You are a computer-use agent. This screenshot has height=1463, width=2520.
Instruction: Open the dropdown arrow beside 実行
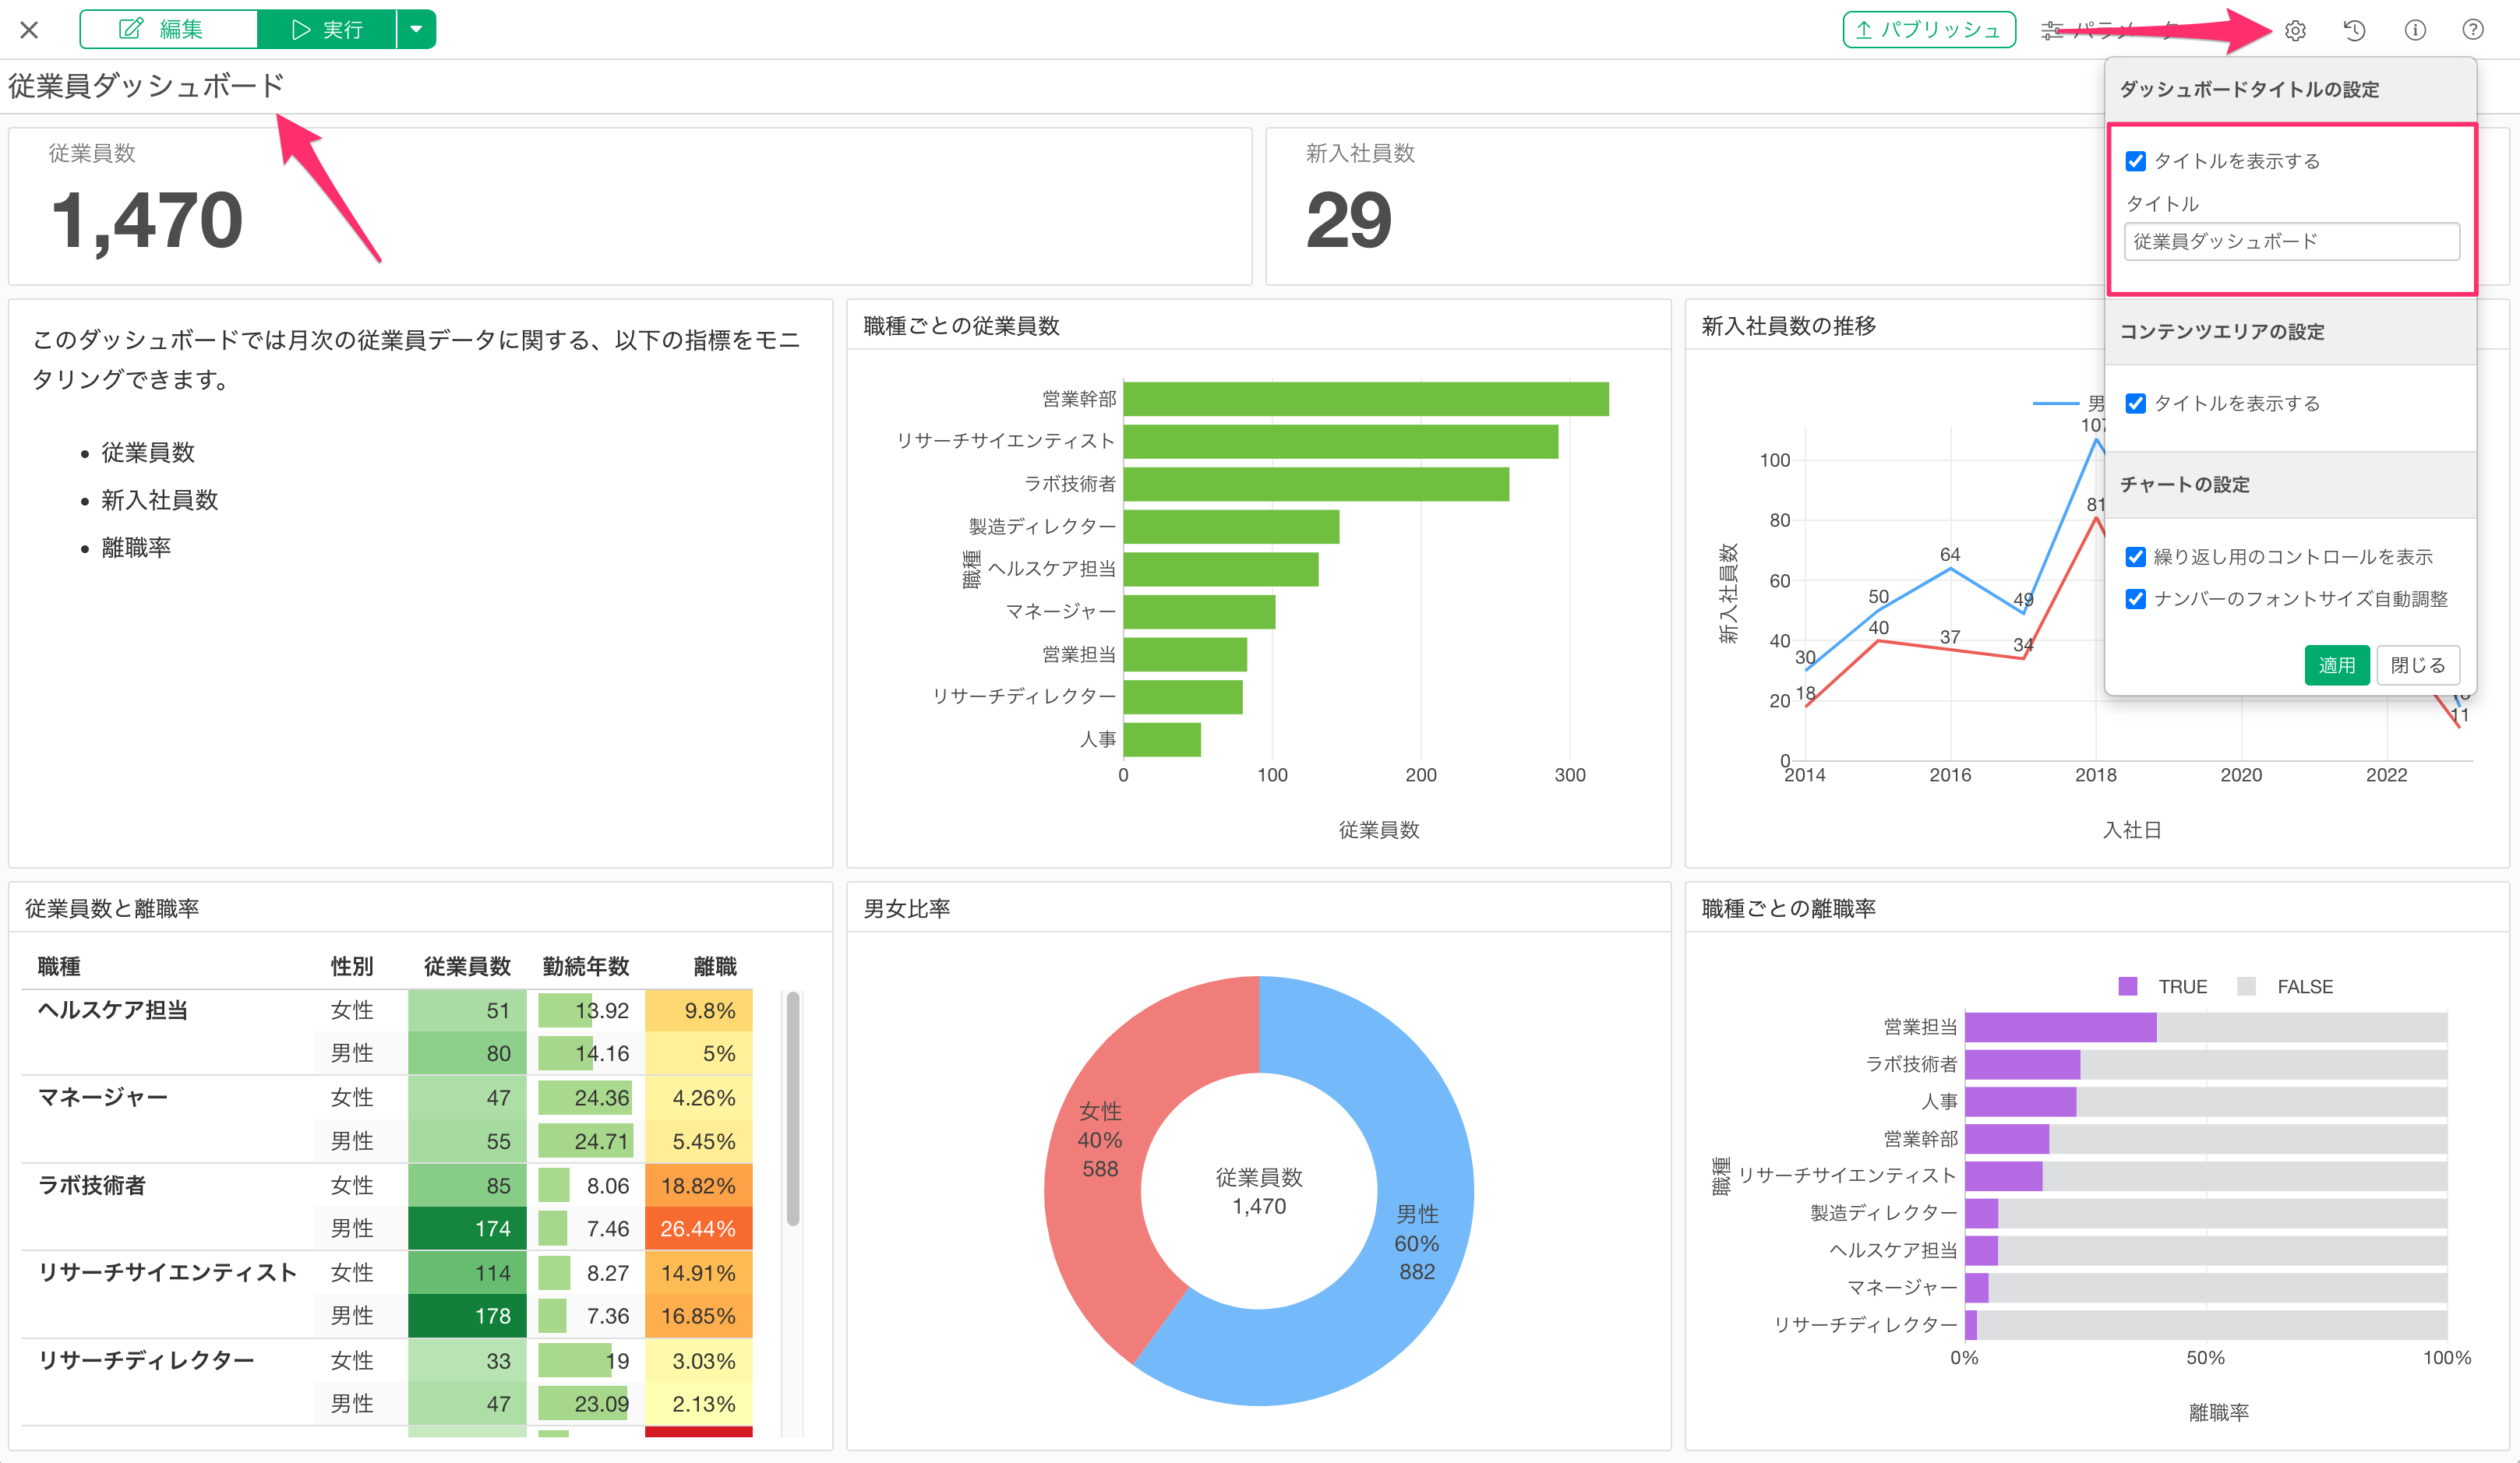click(416, 29)
